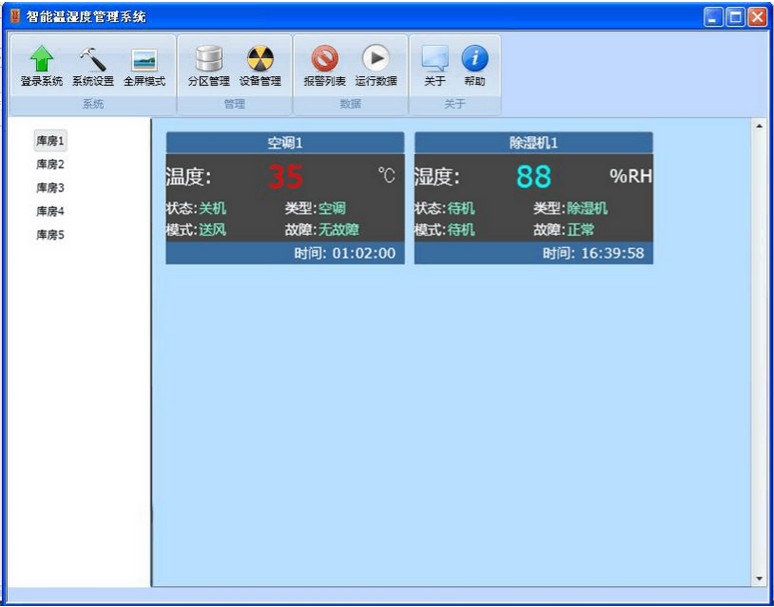774x607 pixels.
Task: Show the 报警列表 alarm list
Action: (x=324, y=60)
